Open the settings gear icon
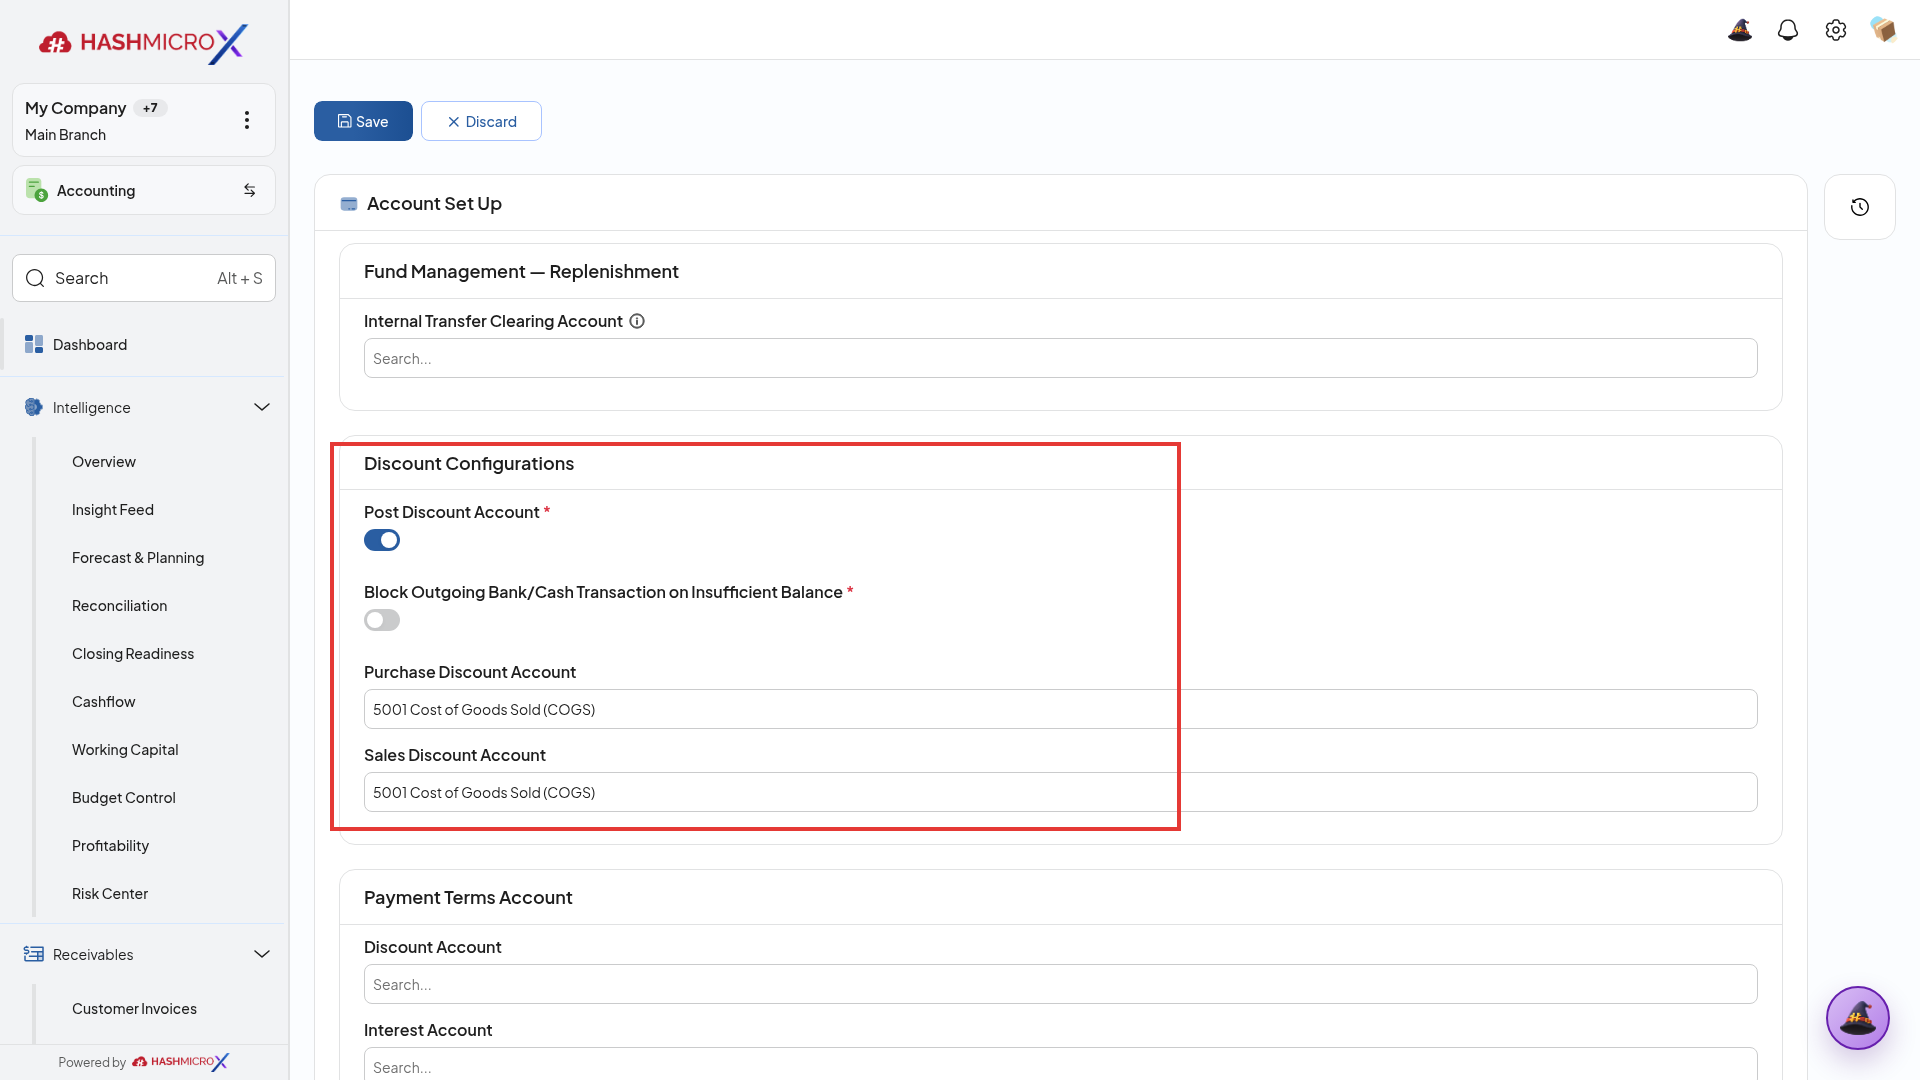1920x1080 pixels. coord(1836,30)
